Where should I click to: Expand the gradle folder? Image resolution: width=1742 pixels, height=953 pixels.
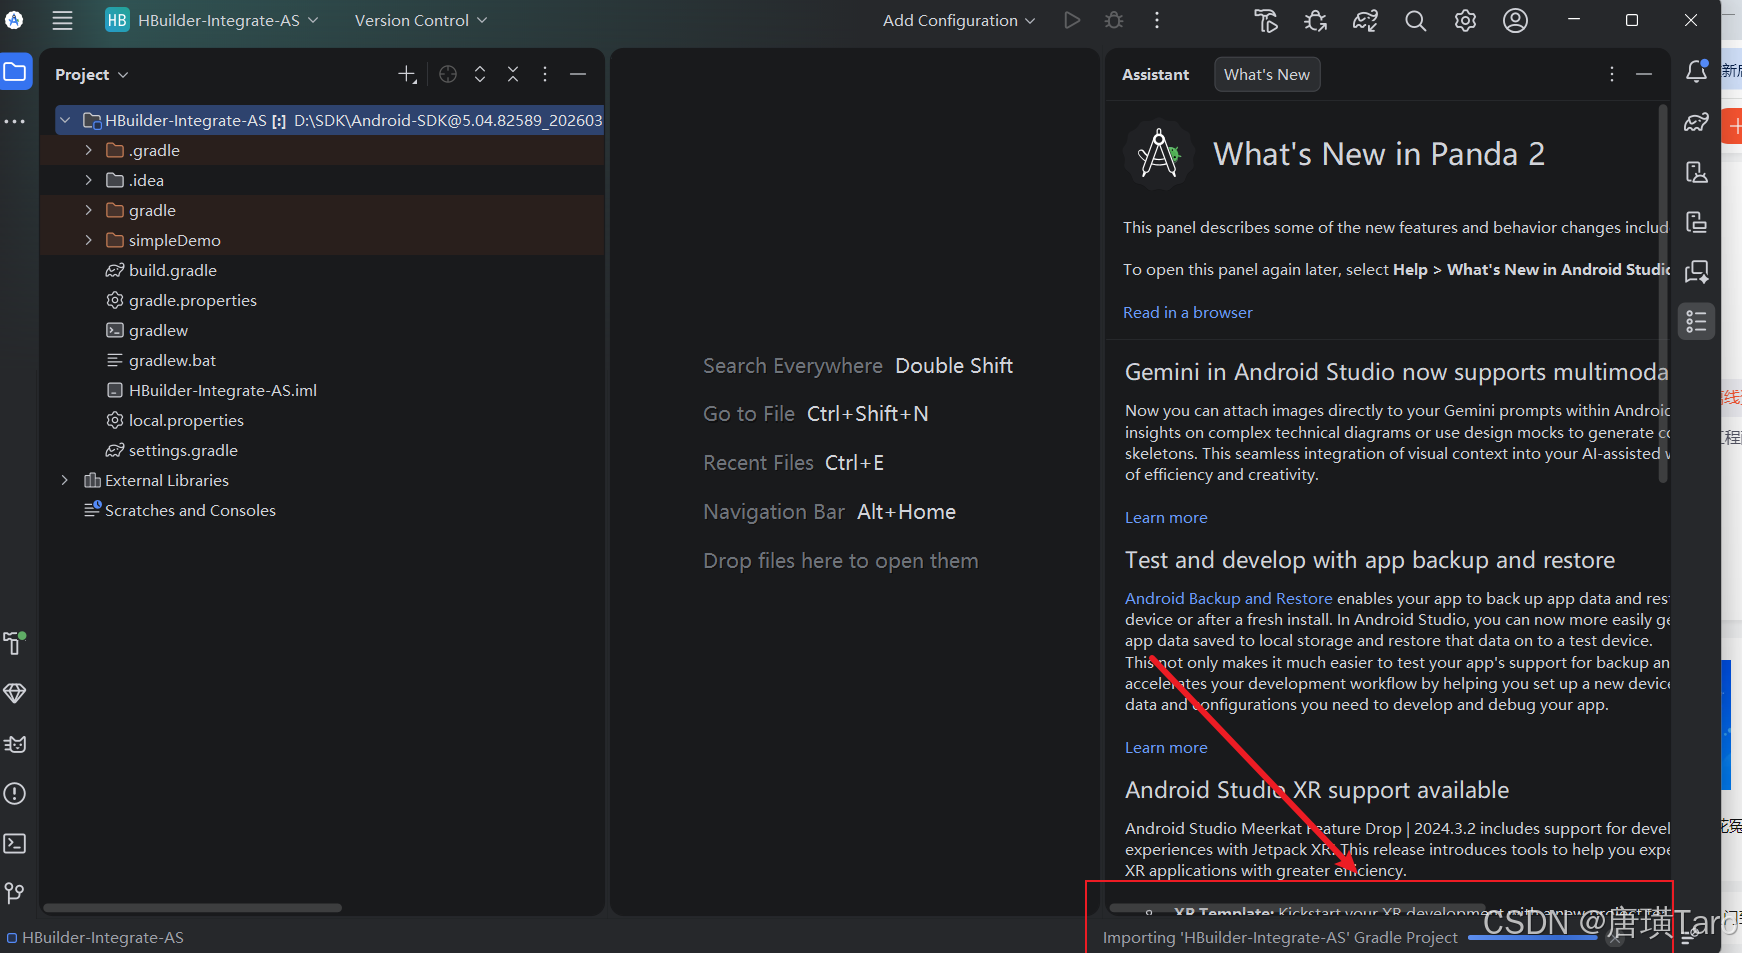click(x=89, y=210)
